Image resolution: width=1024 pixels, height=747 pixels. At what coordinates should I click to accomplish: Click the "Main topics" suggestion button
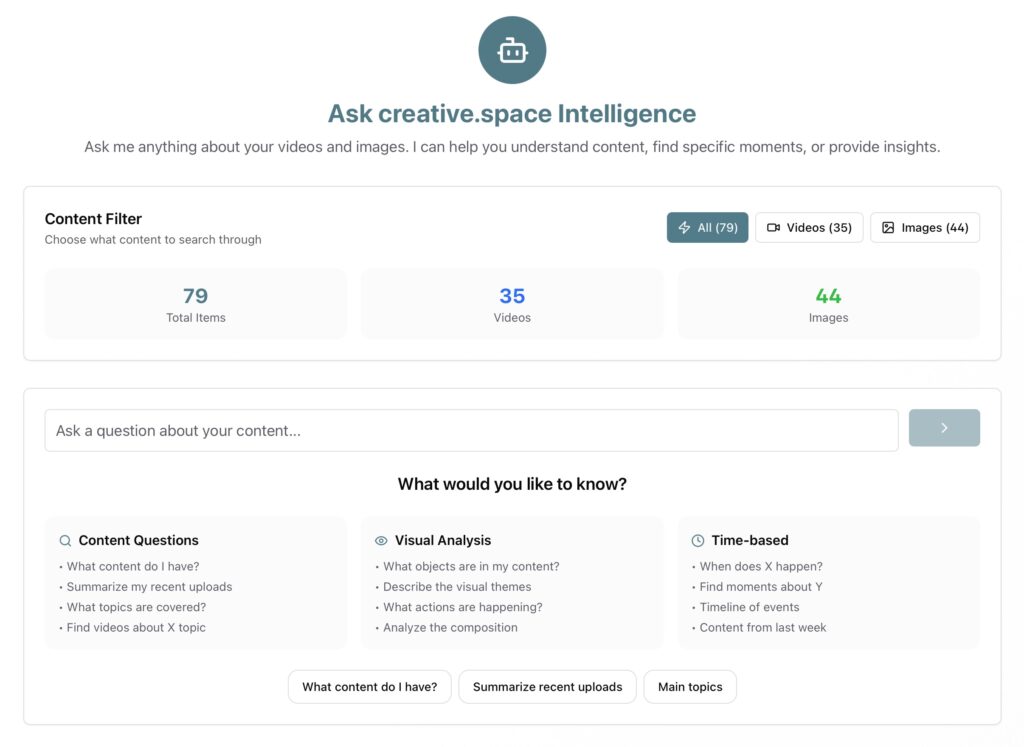pos(690,687)
